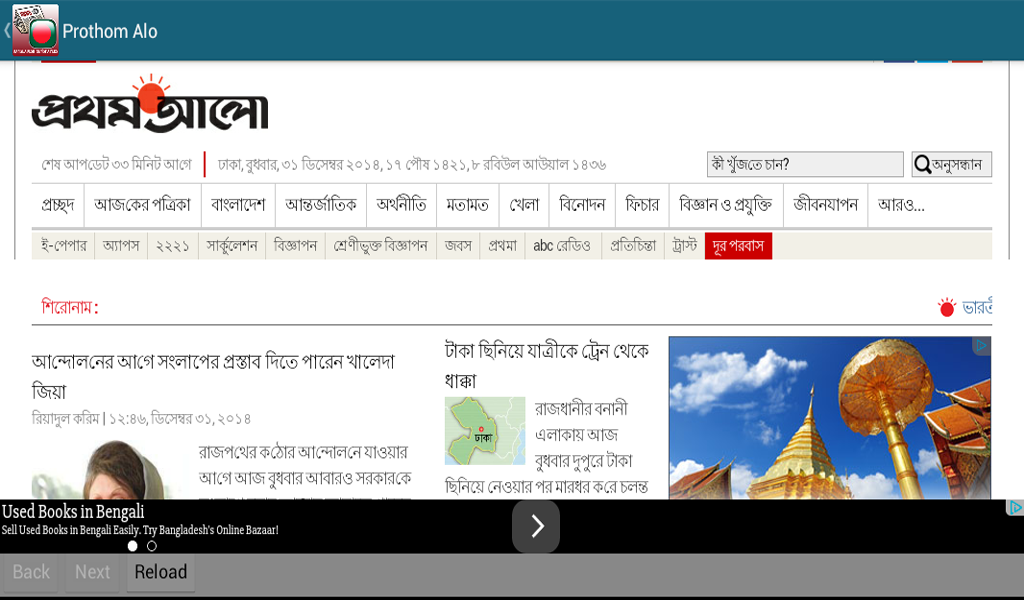The height and width of the screenshot is (600, 1024).
Task: Open the সার্কুলেশন link
Action: pos(232,245)
